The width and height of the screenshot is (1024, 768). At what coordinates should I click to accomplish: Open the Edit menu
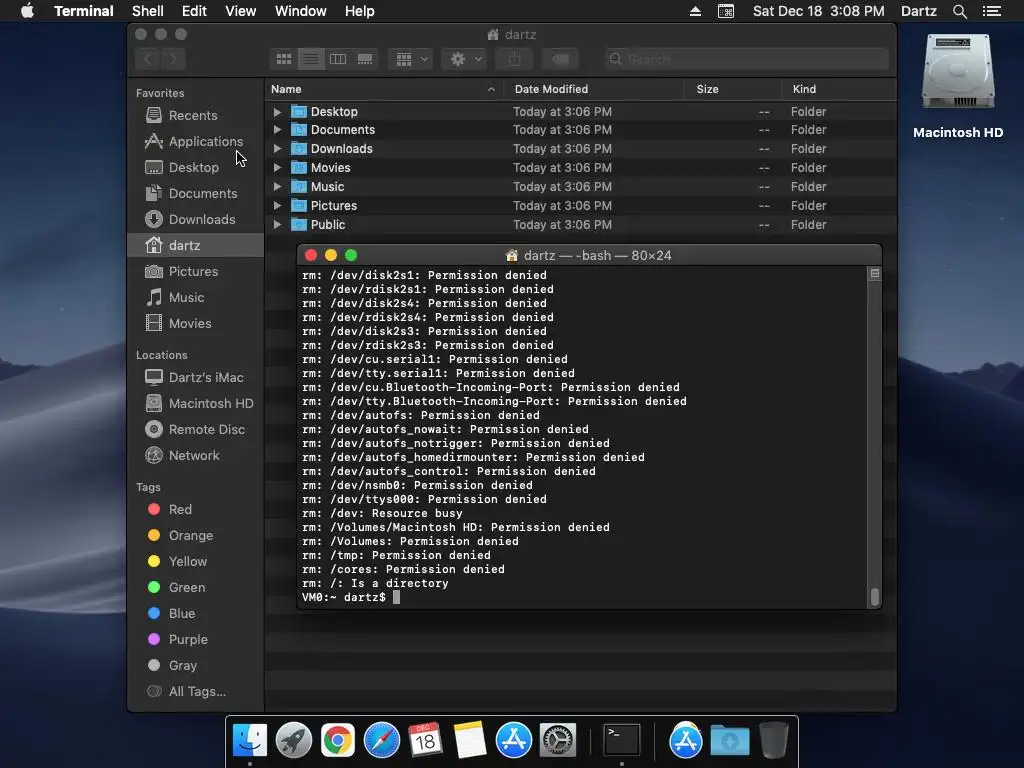194,11
